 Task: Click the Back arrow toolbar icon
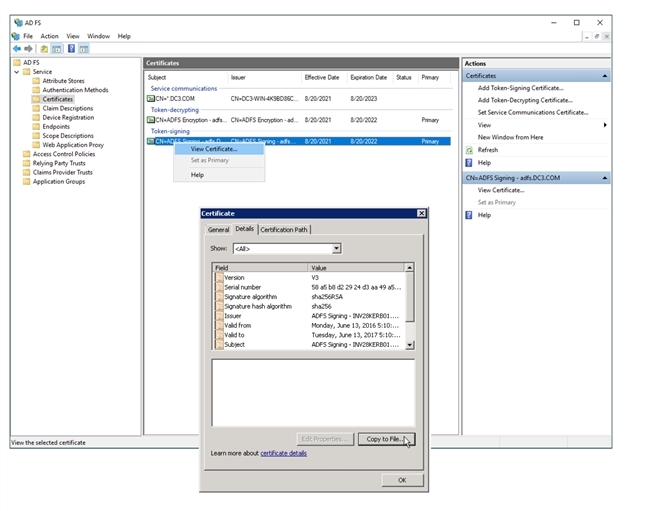point(17,48)
